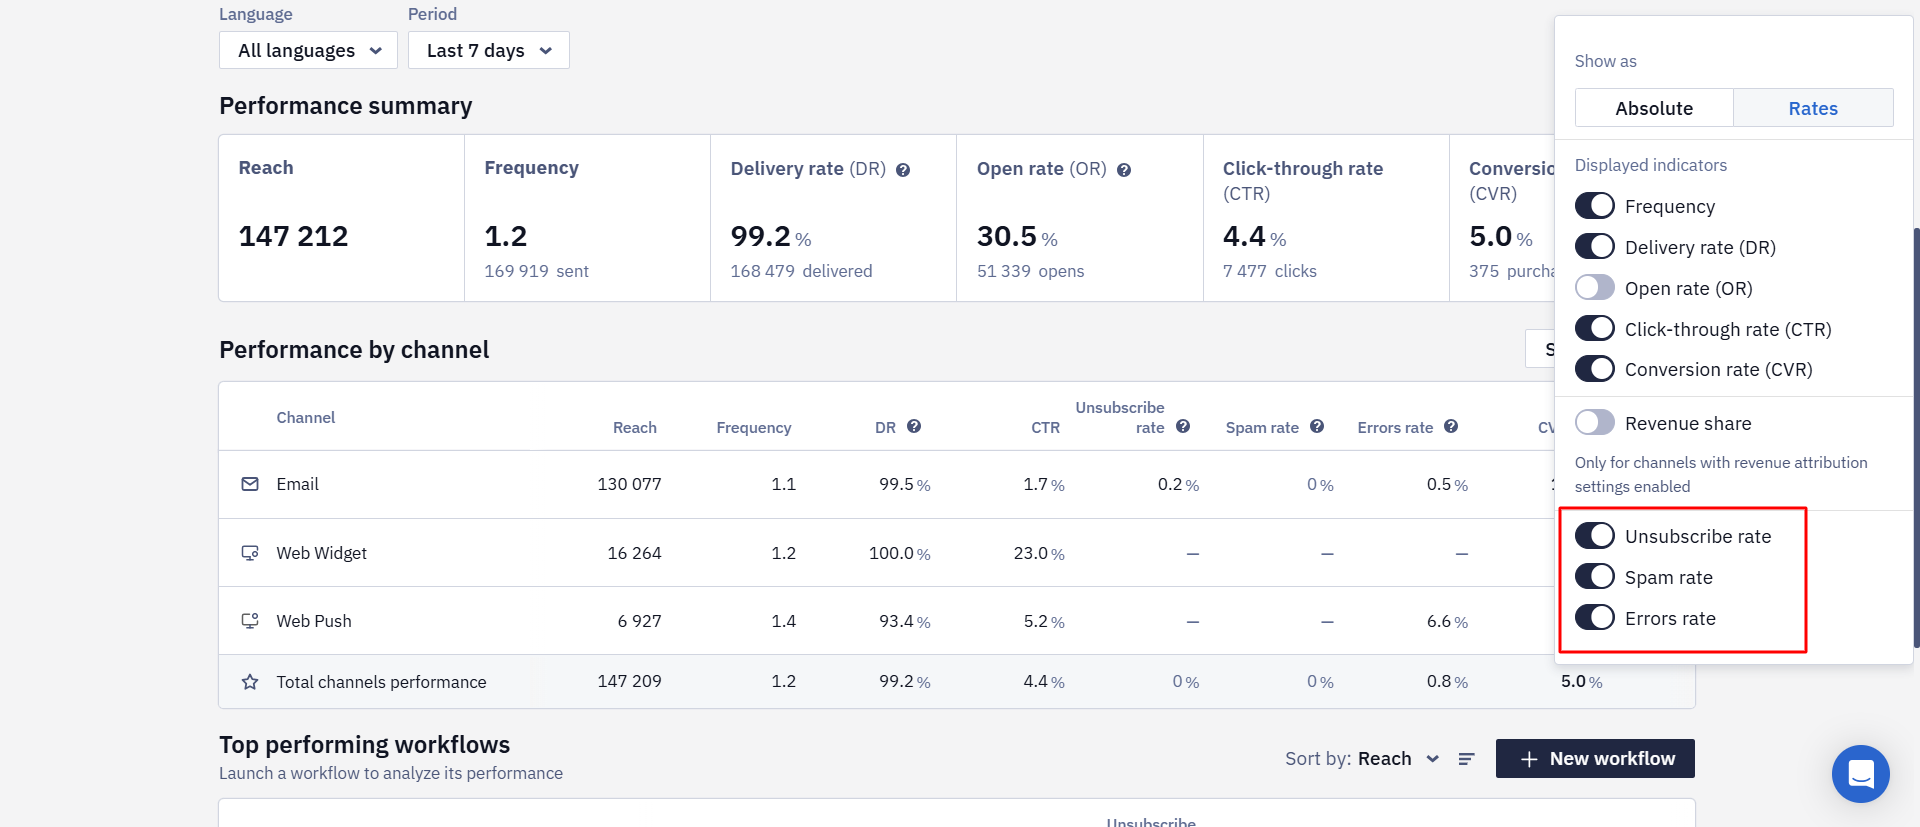The width and height of the screenshot is (1920, 827).
Task: Switch Show as to Absolute
Action: [1654, 108]
